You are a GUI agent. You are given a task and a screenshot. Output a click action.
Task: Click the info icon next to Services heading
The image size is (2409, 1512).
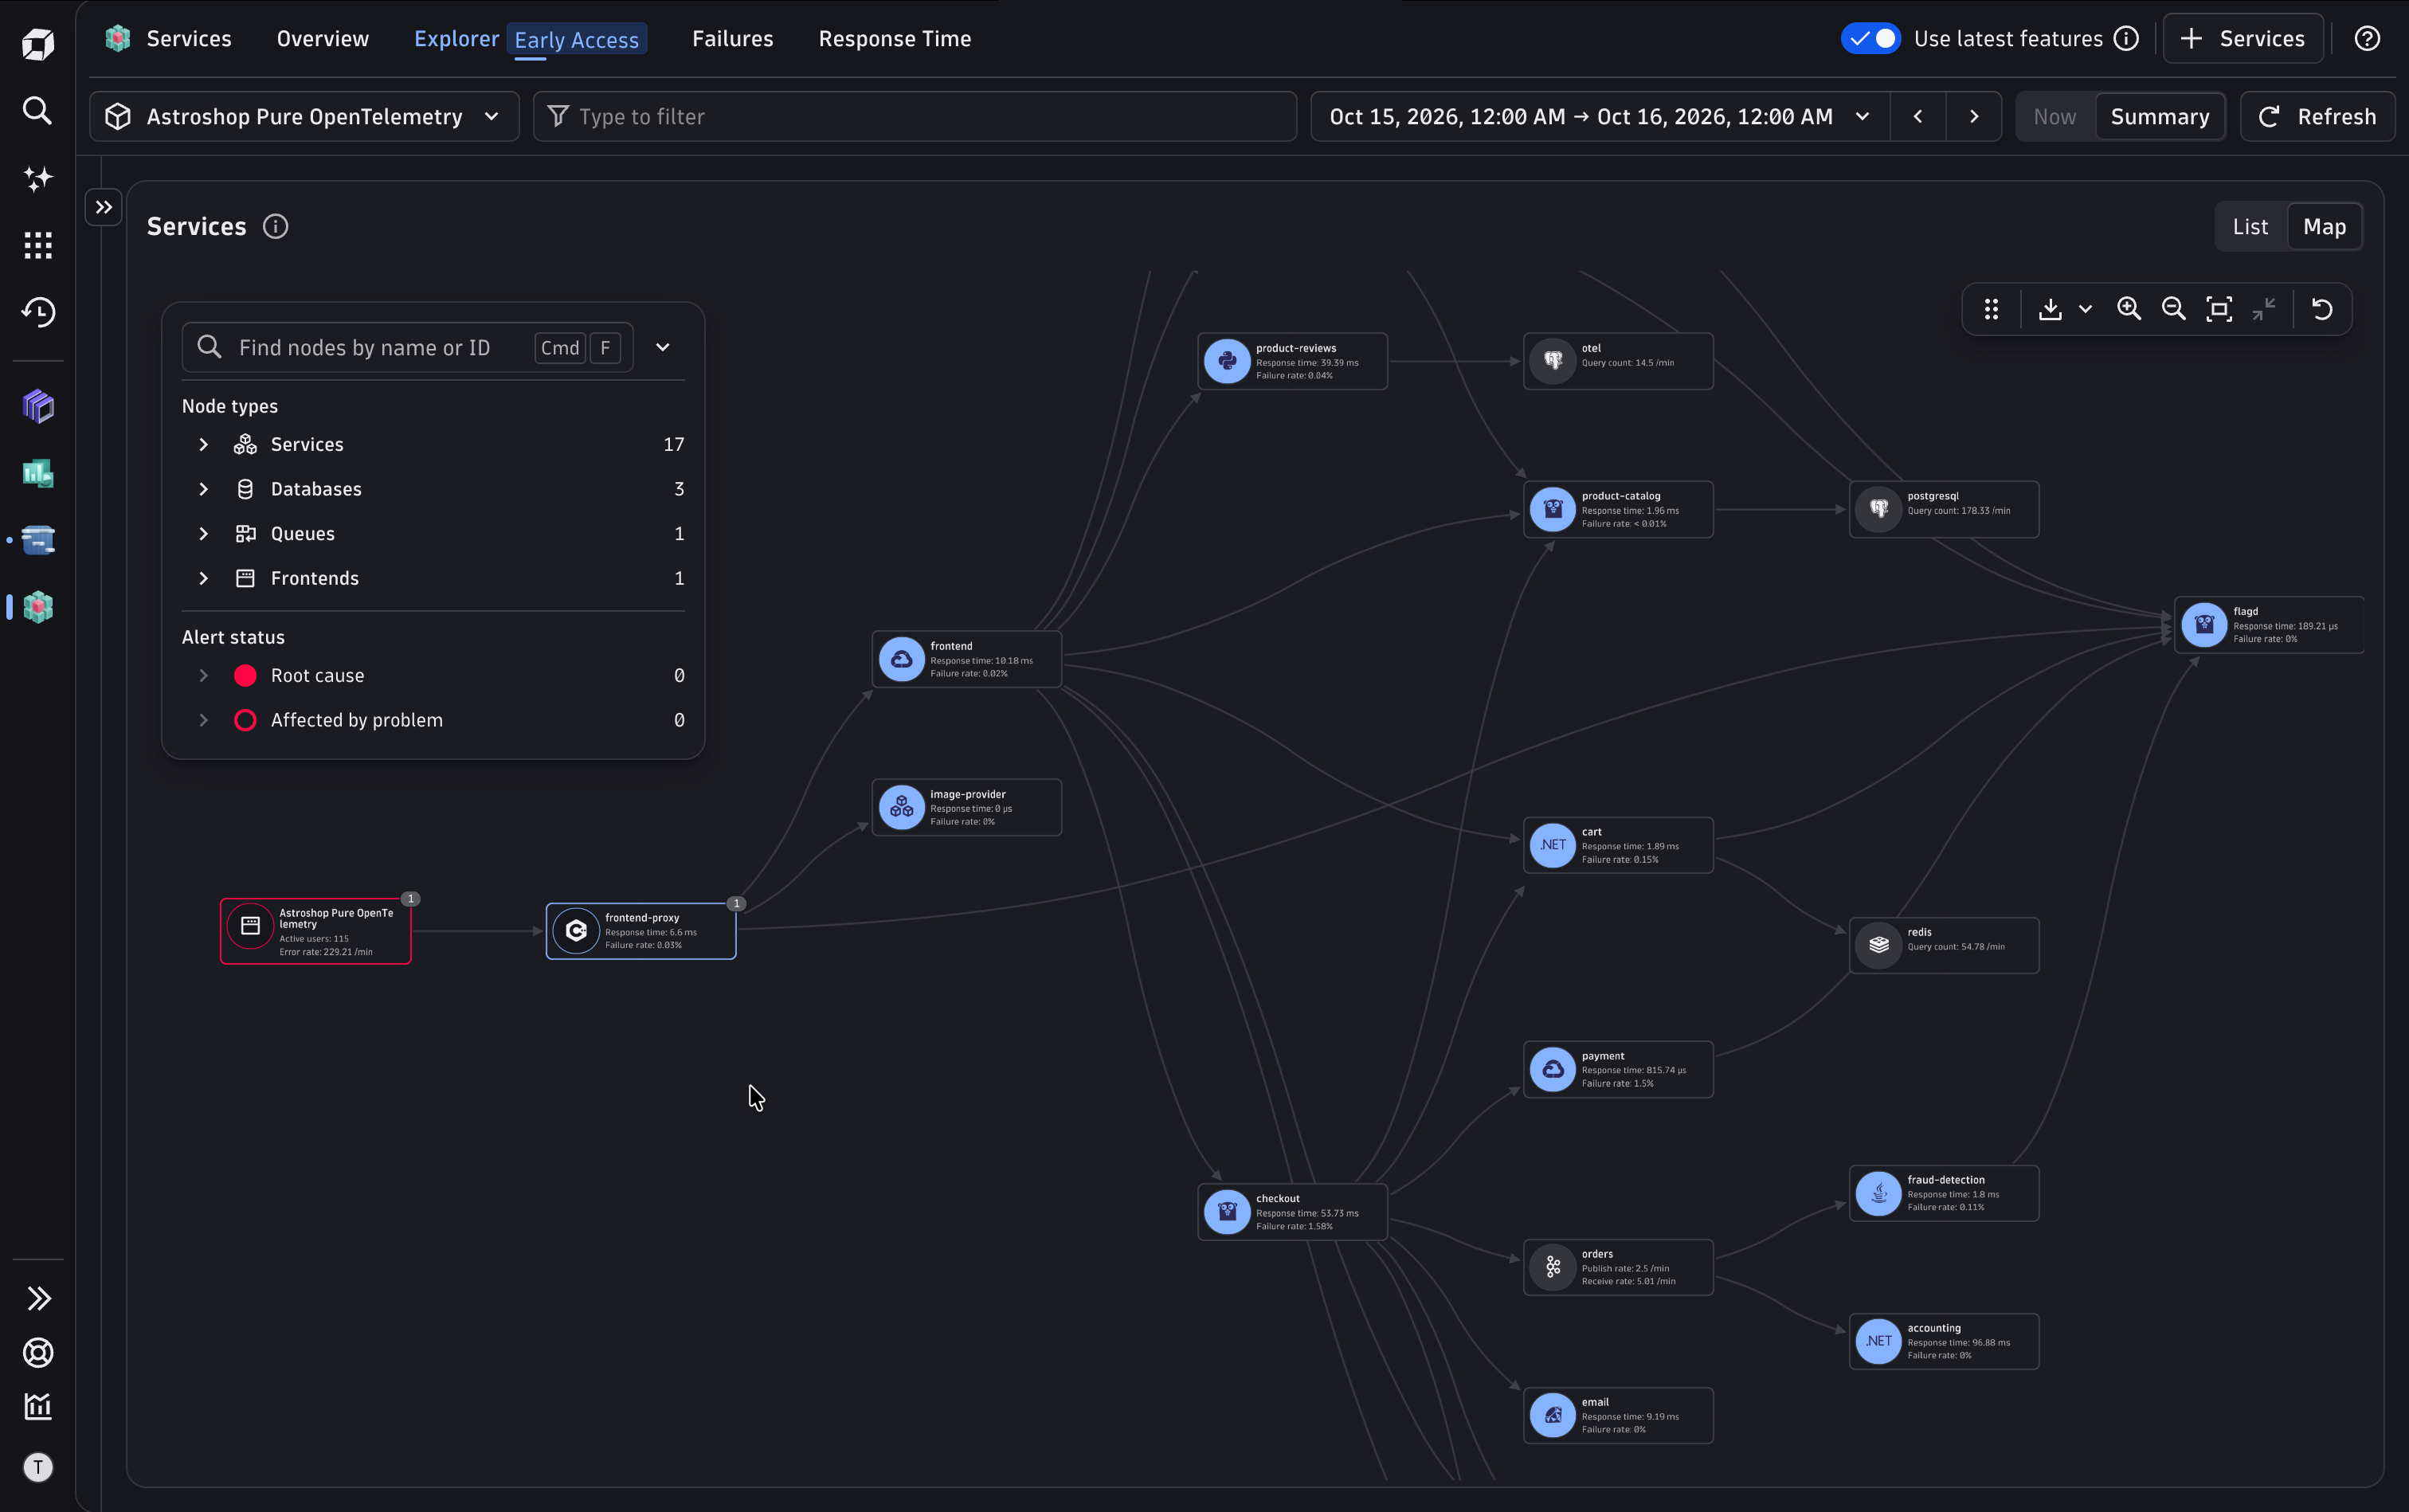click(x=275, y=227)
